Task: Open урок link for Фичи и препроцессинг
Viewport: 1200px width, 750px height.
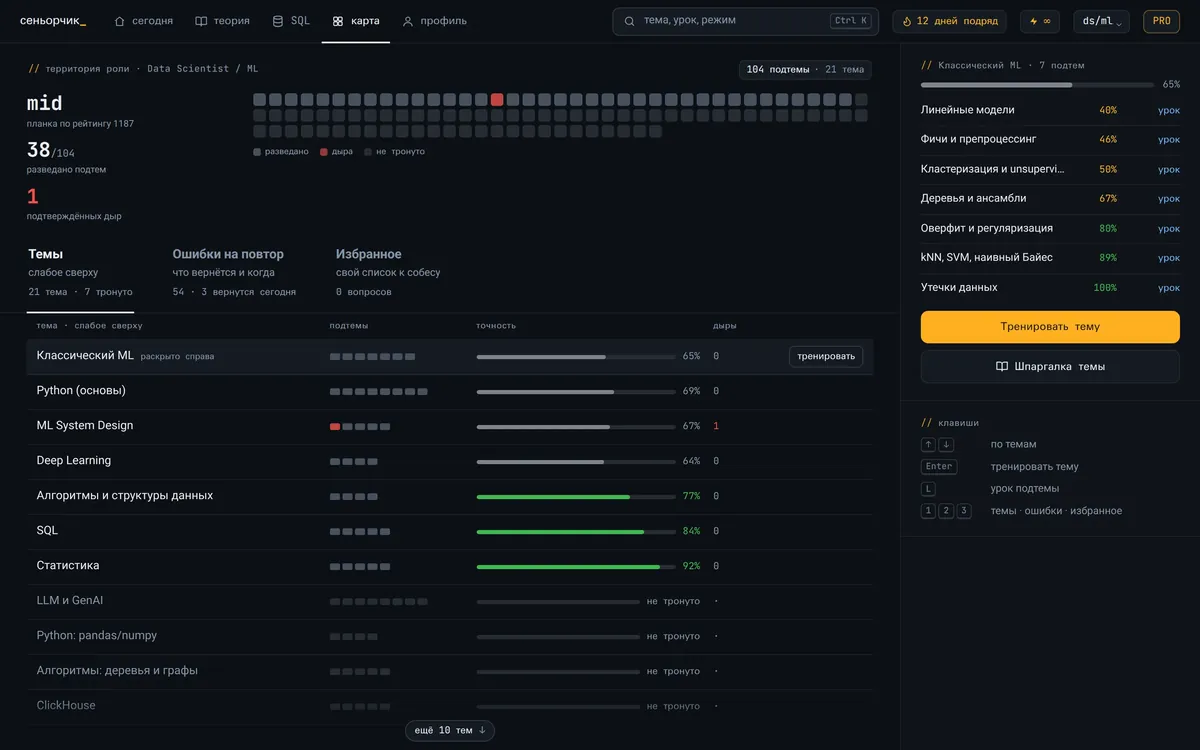Action: point(1169,140)
